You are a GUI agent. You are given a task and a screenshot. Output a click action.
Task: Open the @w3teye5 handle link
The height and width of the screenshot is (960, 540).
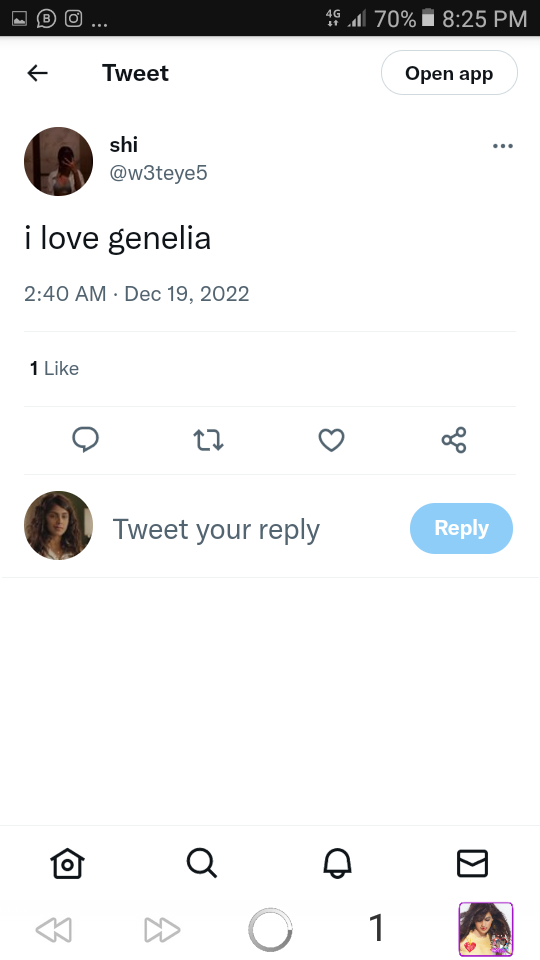tap(159, 173)
